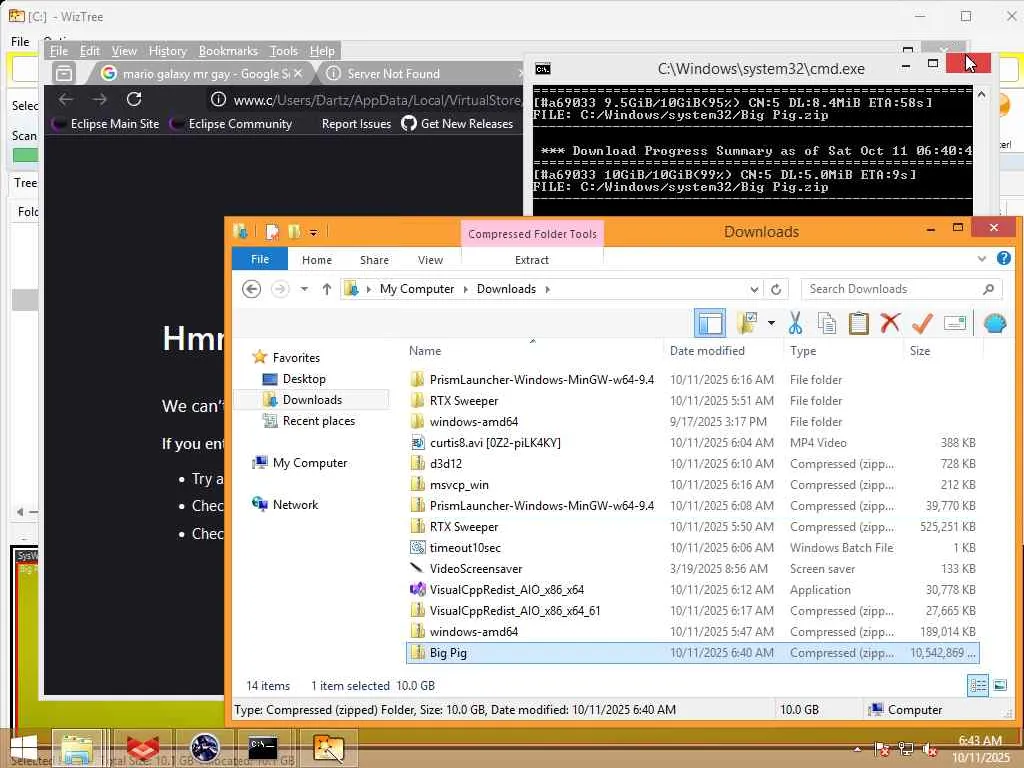Select the Compressed Folder Tools contextual tab
Viewport: 1024px width, 768px height.
click(x=532, y=234)
